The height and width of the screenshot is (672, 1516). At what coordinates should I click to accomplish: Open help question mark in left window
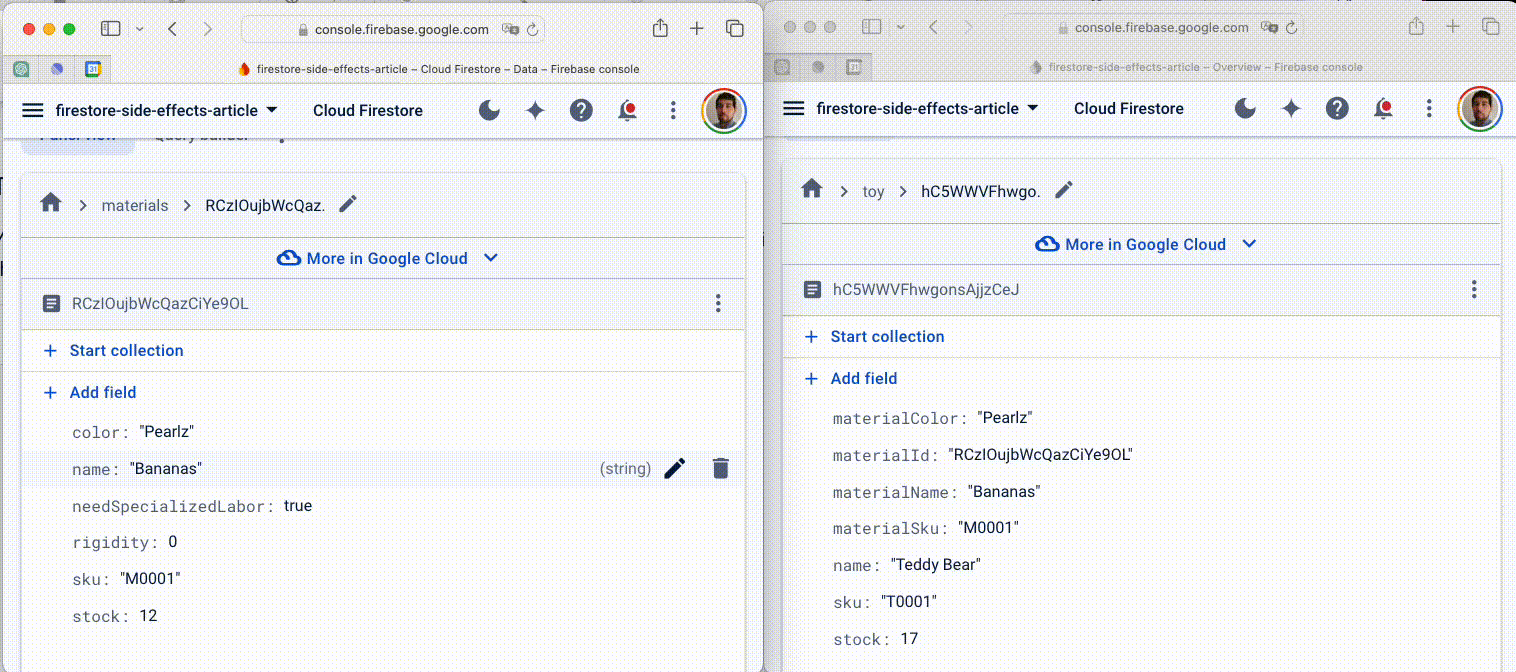pyautogui.click(x=581, y=110)
